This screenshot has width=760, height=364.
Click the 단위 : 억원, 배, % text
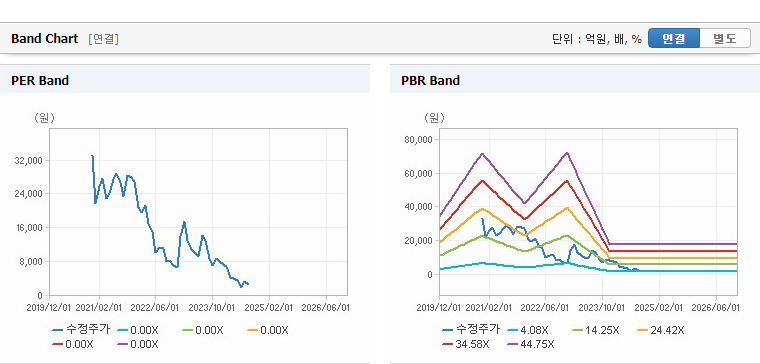tap(597, 39)
